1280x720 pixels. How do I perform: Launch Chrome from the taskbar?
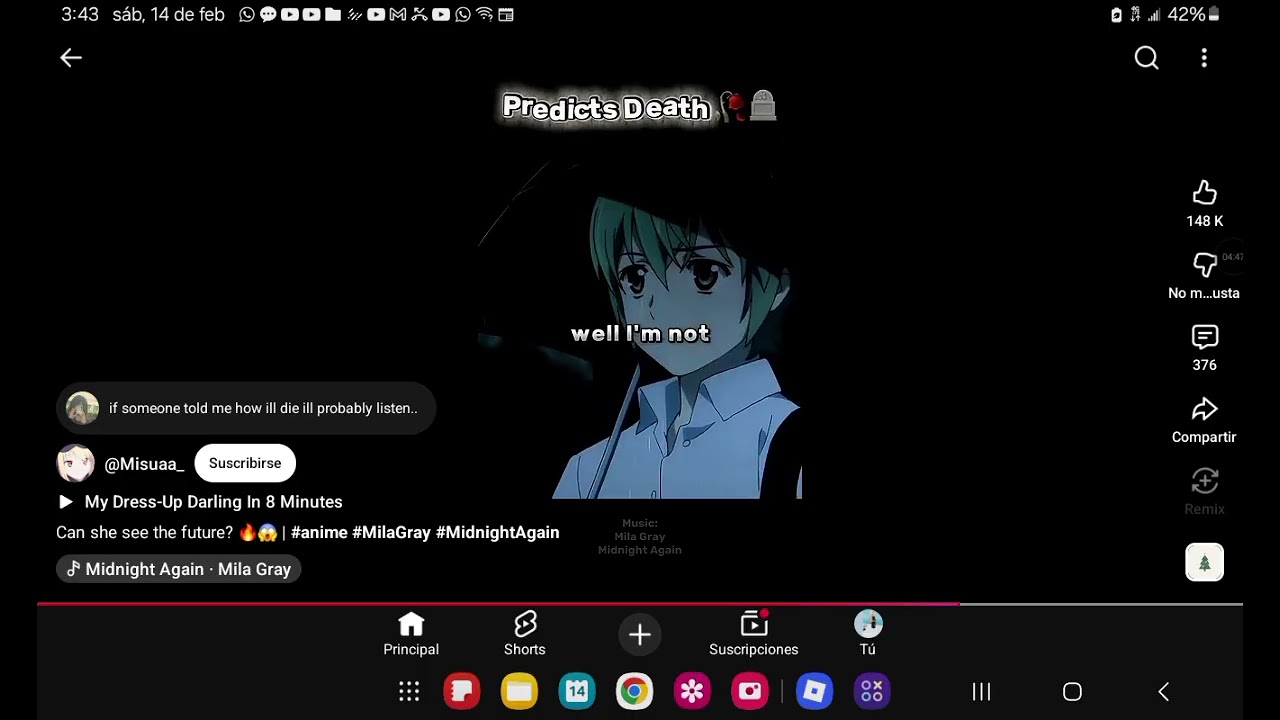coord(634,691)
